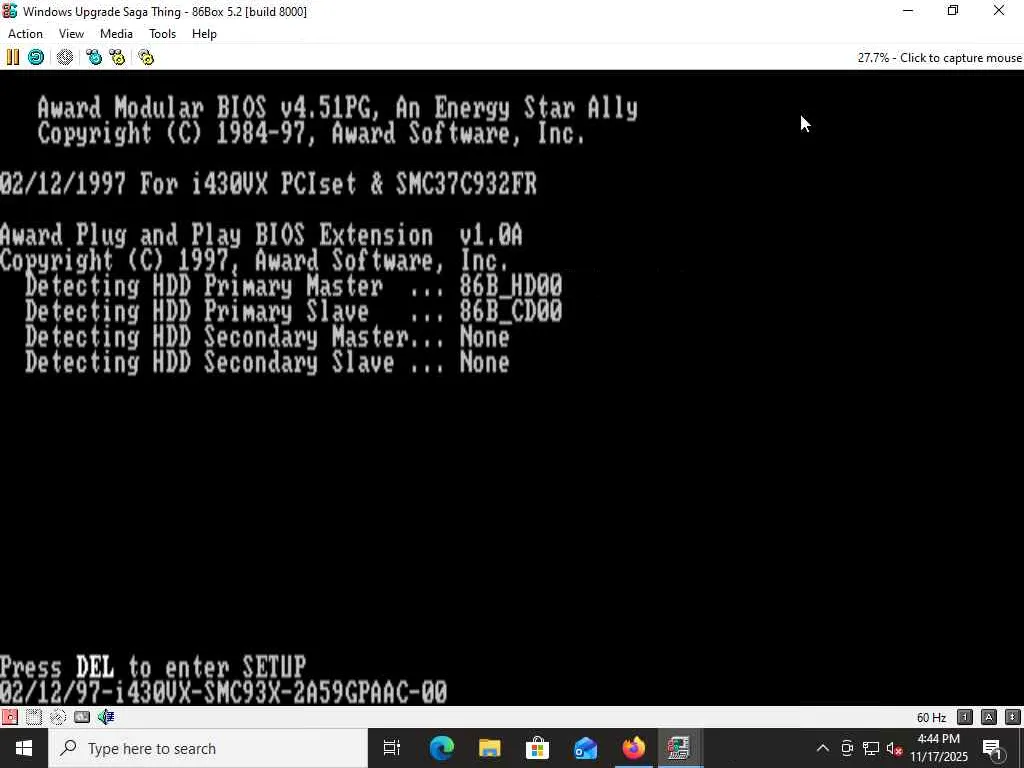
Task: Click the Num Lock indicator
Action: (x=965, y=717)
